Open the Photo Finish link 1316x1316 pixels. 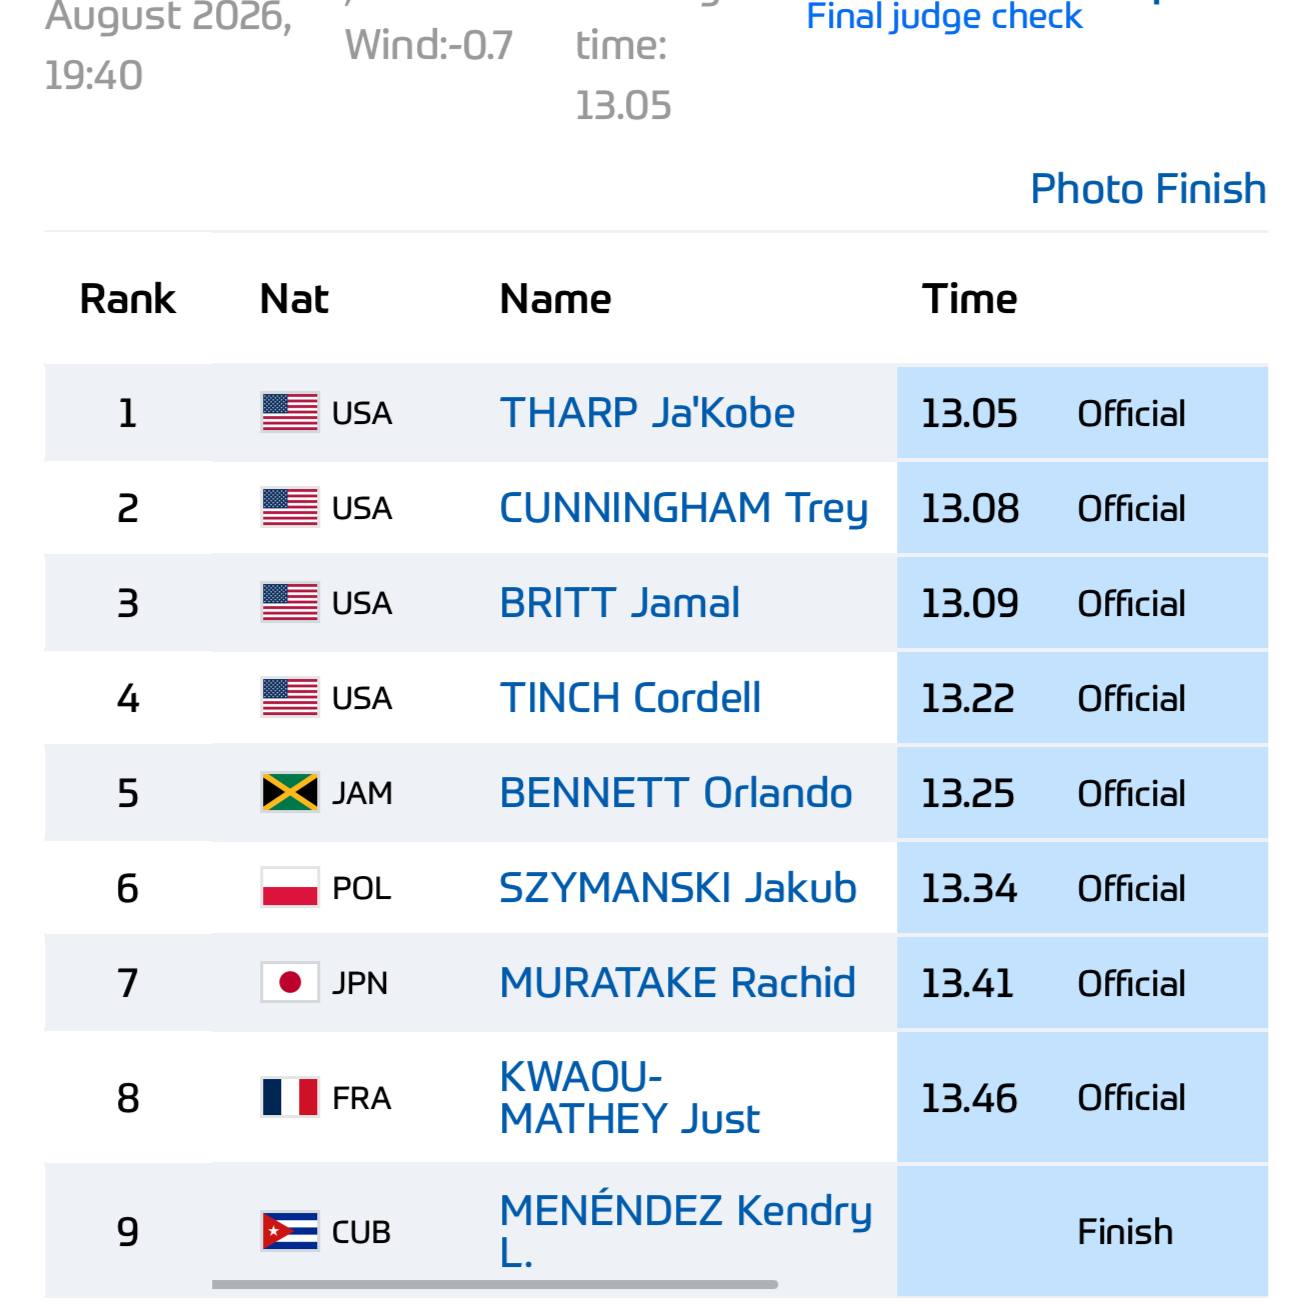click(x=1148, y=188)
